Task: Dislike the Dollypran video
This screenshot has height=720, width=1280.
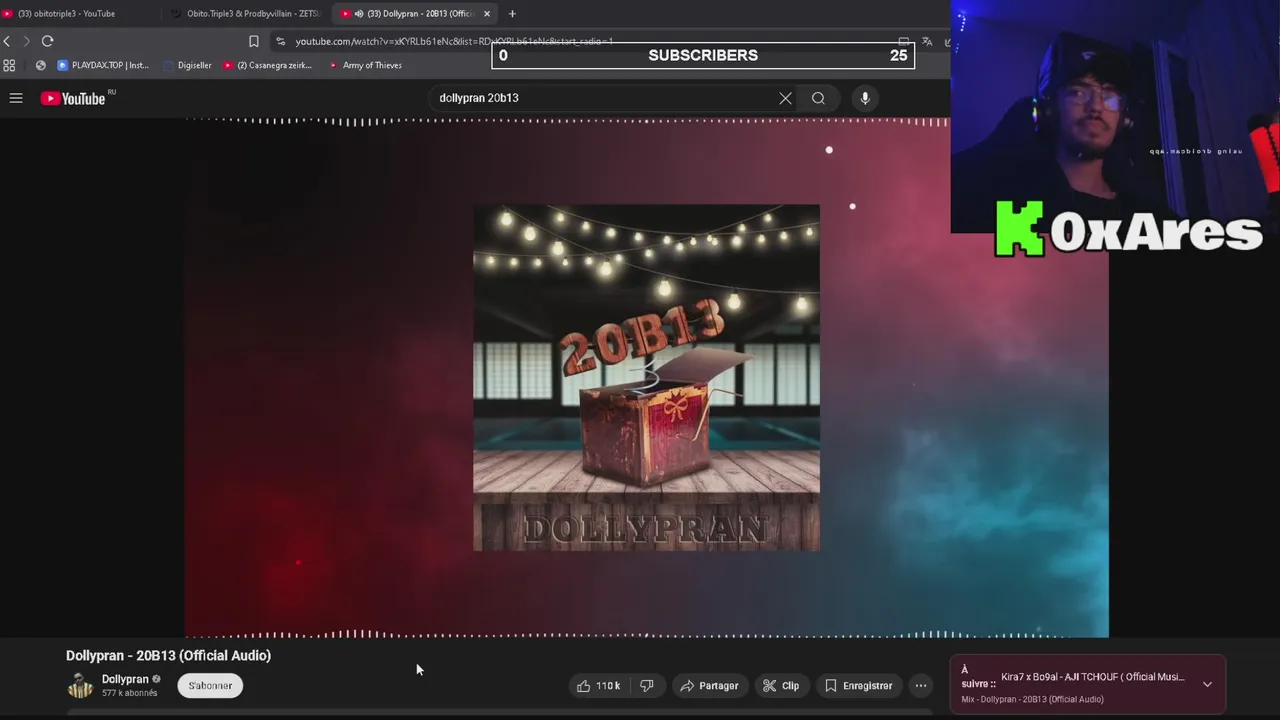Action: [x=647, y=686]
